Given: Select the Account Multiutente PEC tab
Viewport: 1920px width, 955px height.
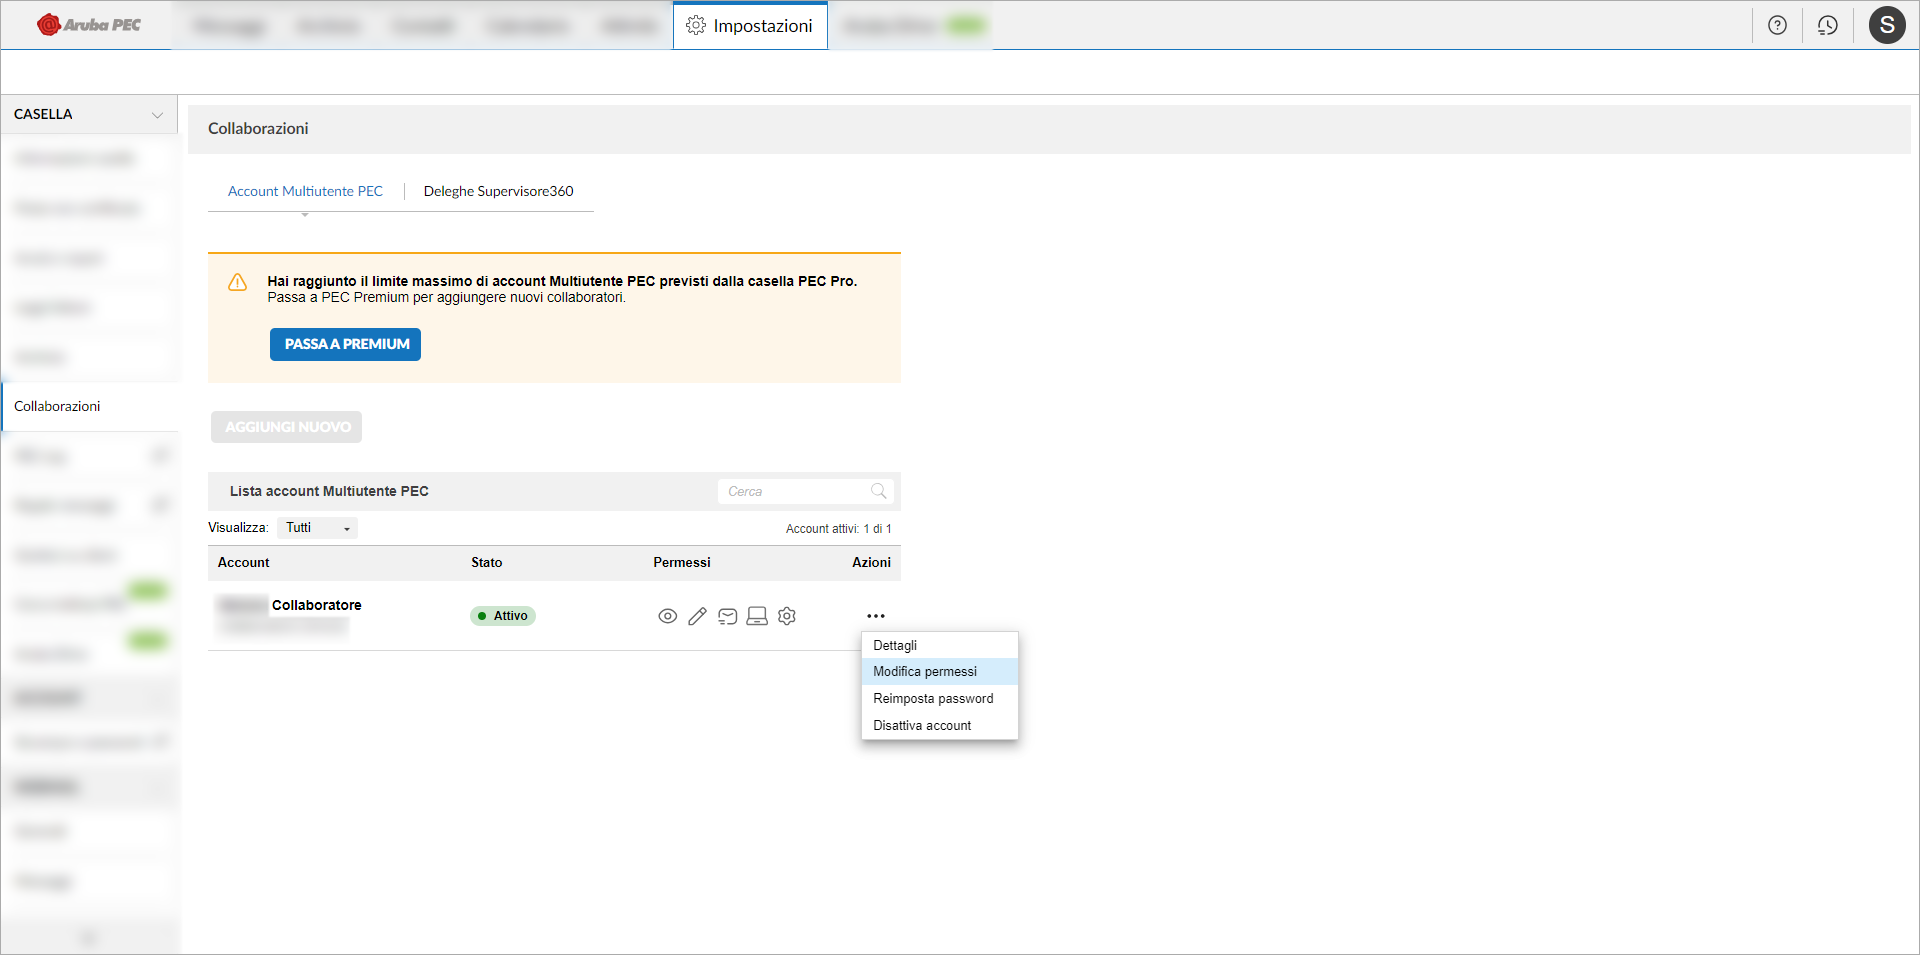Looking at the screenshot, I should pyautogui.click(x=305, y=191).
